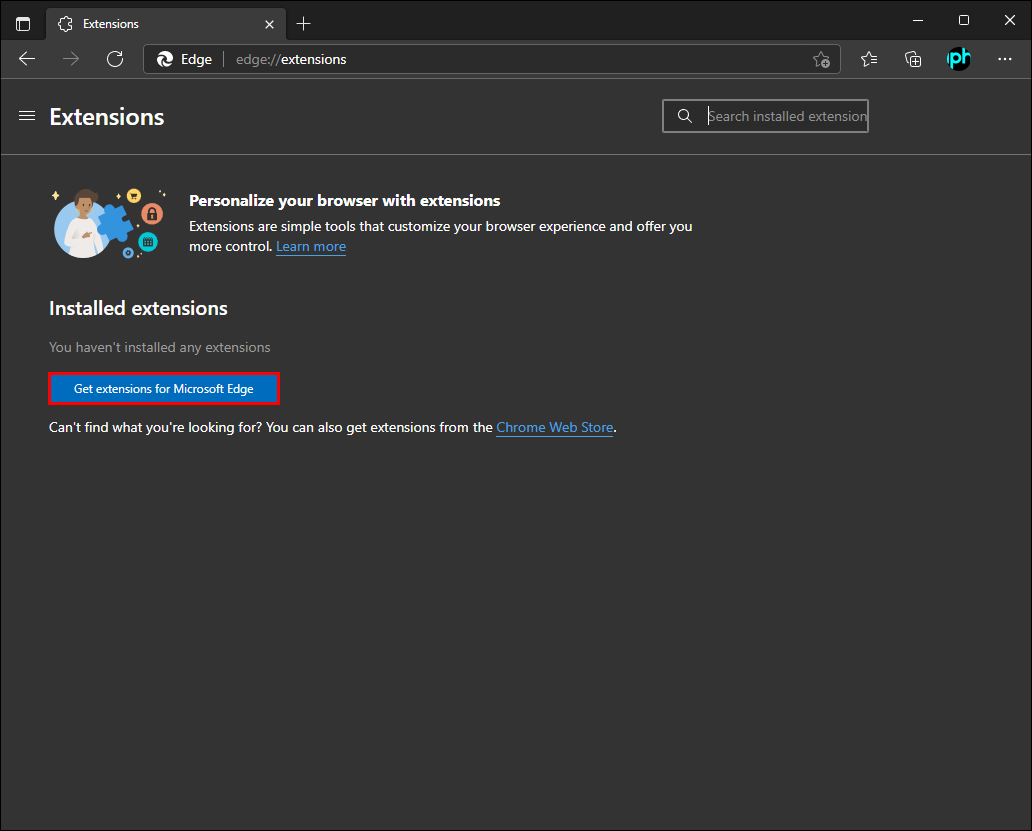Open the tab actions menu icon
Image resolution: width=1032 pixels, height=831 pixels.
pos(23,23)
